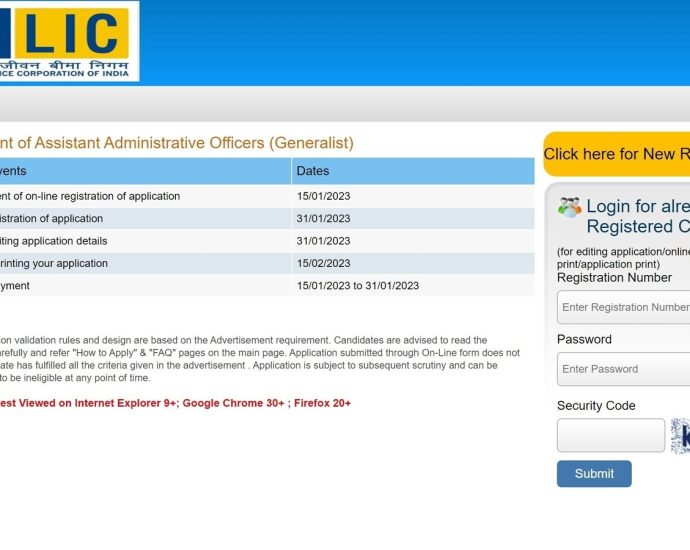Click the Registration Number label
This screenshot has height=550, width=690.
click(614, 278)
